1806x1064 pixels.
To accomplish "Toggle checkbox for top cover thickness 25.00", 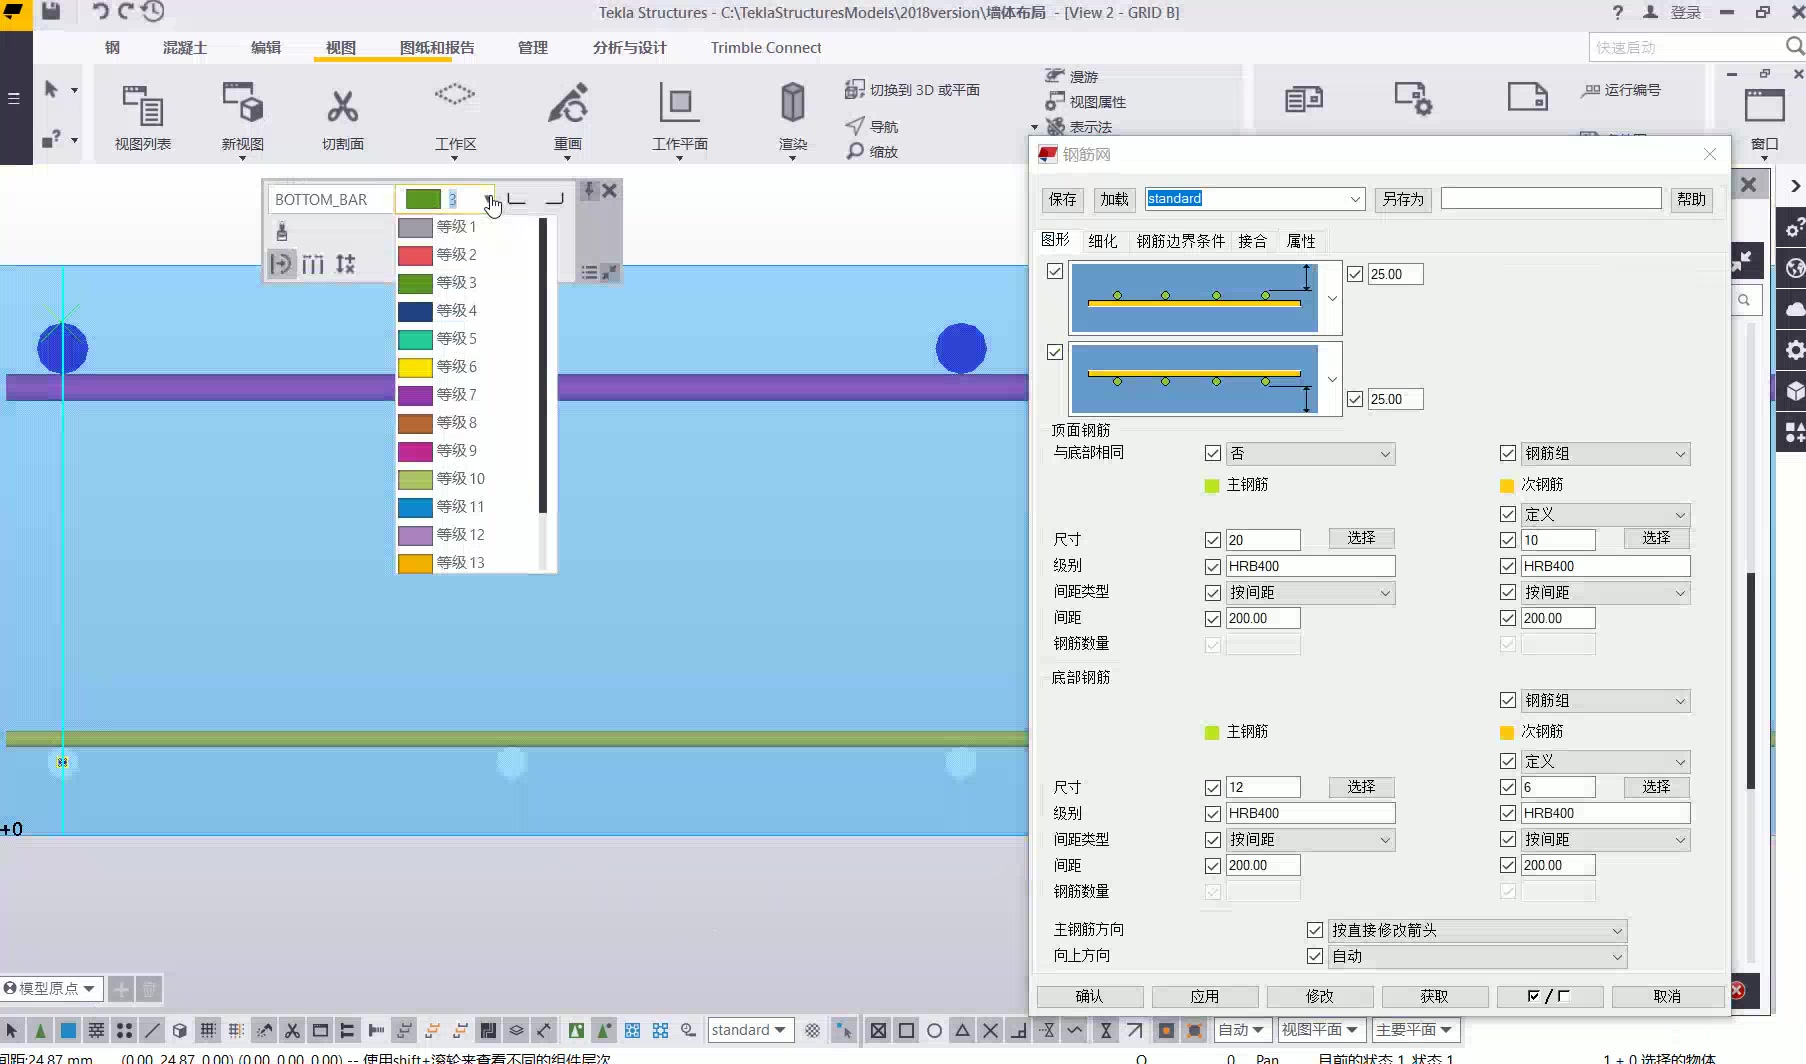I will pos(1355,274).
